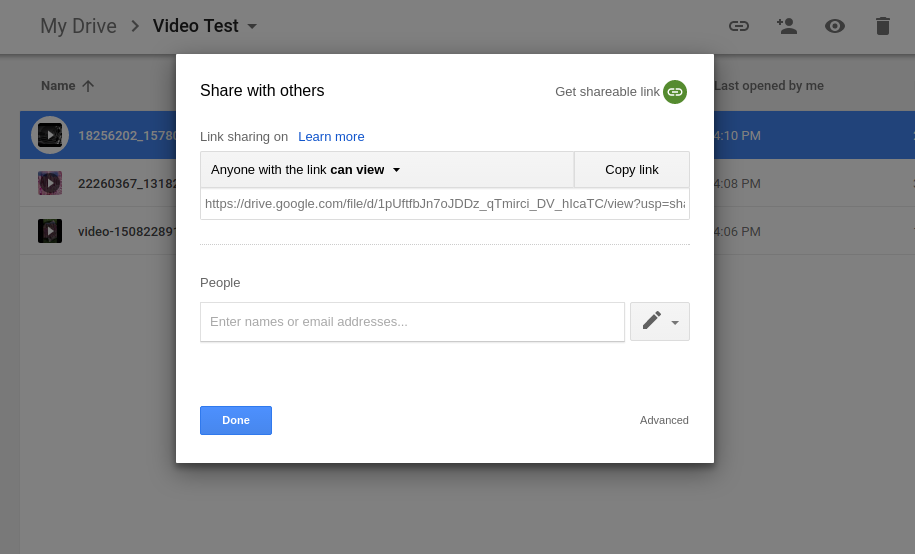Screen dimensions: 915x554
Task: Click the pencil edit permission icon
Action: pyautogui.click(x=652, y=321)
